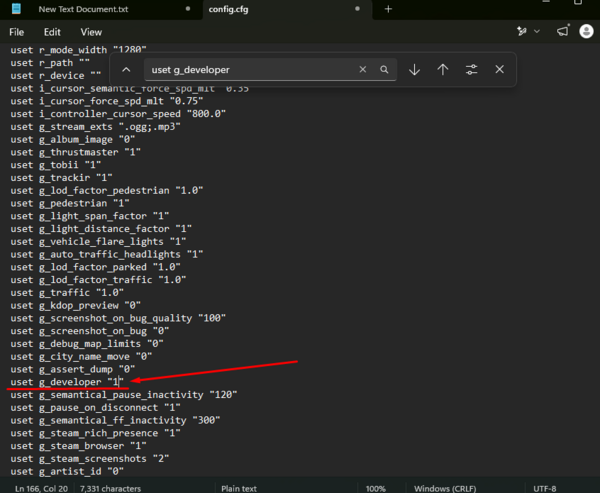Open the find options sliders icon
This screenshot has width=600, height=493.
(x=471, y=69)
